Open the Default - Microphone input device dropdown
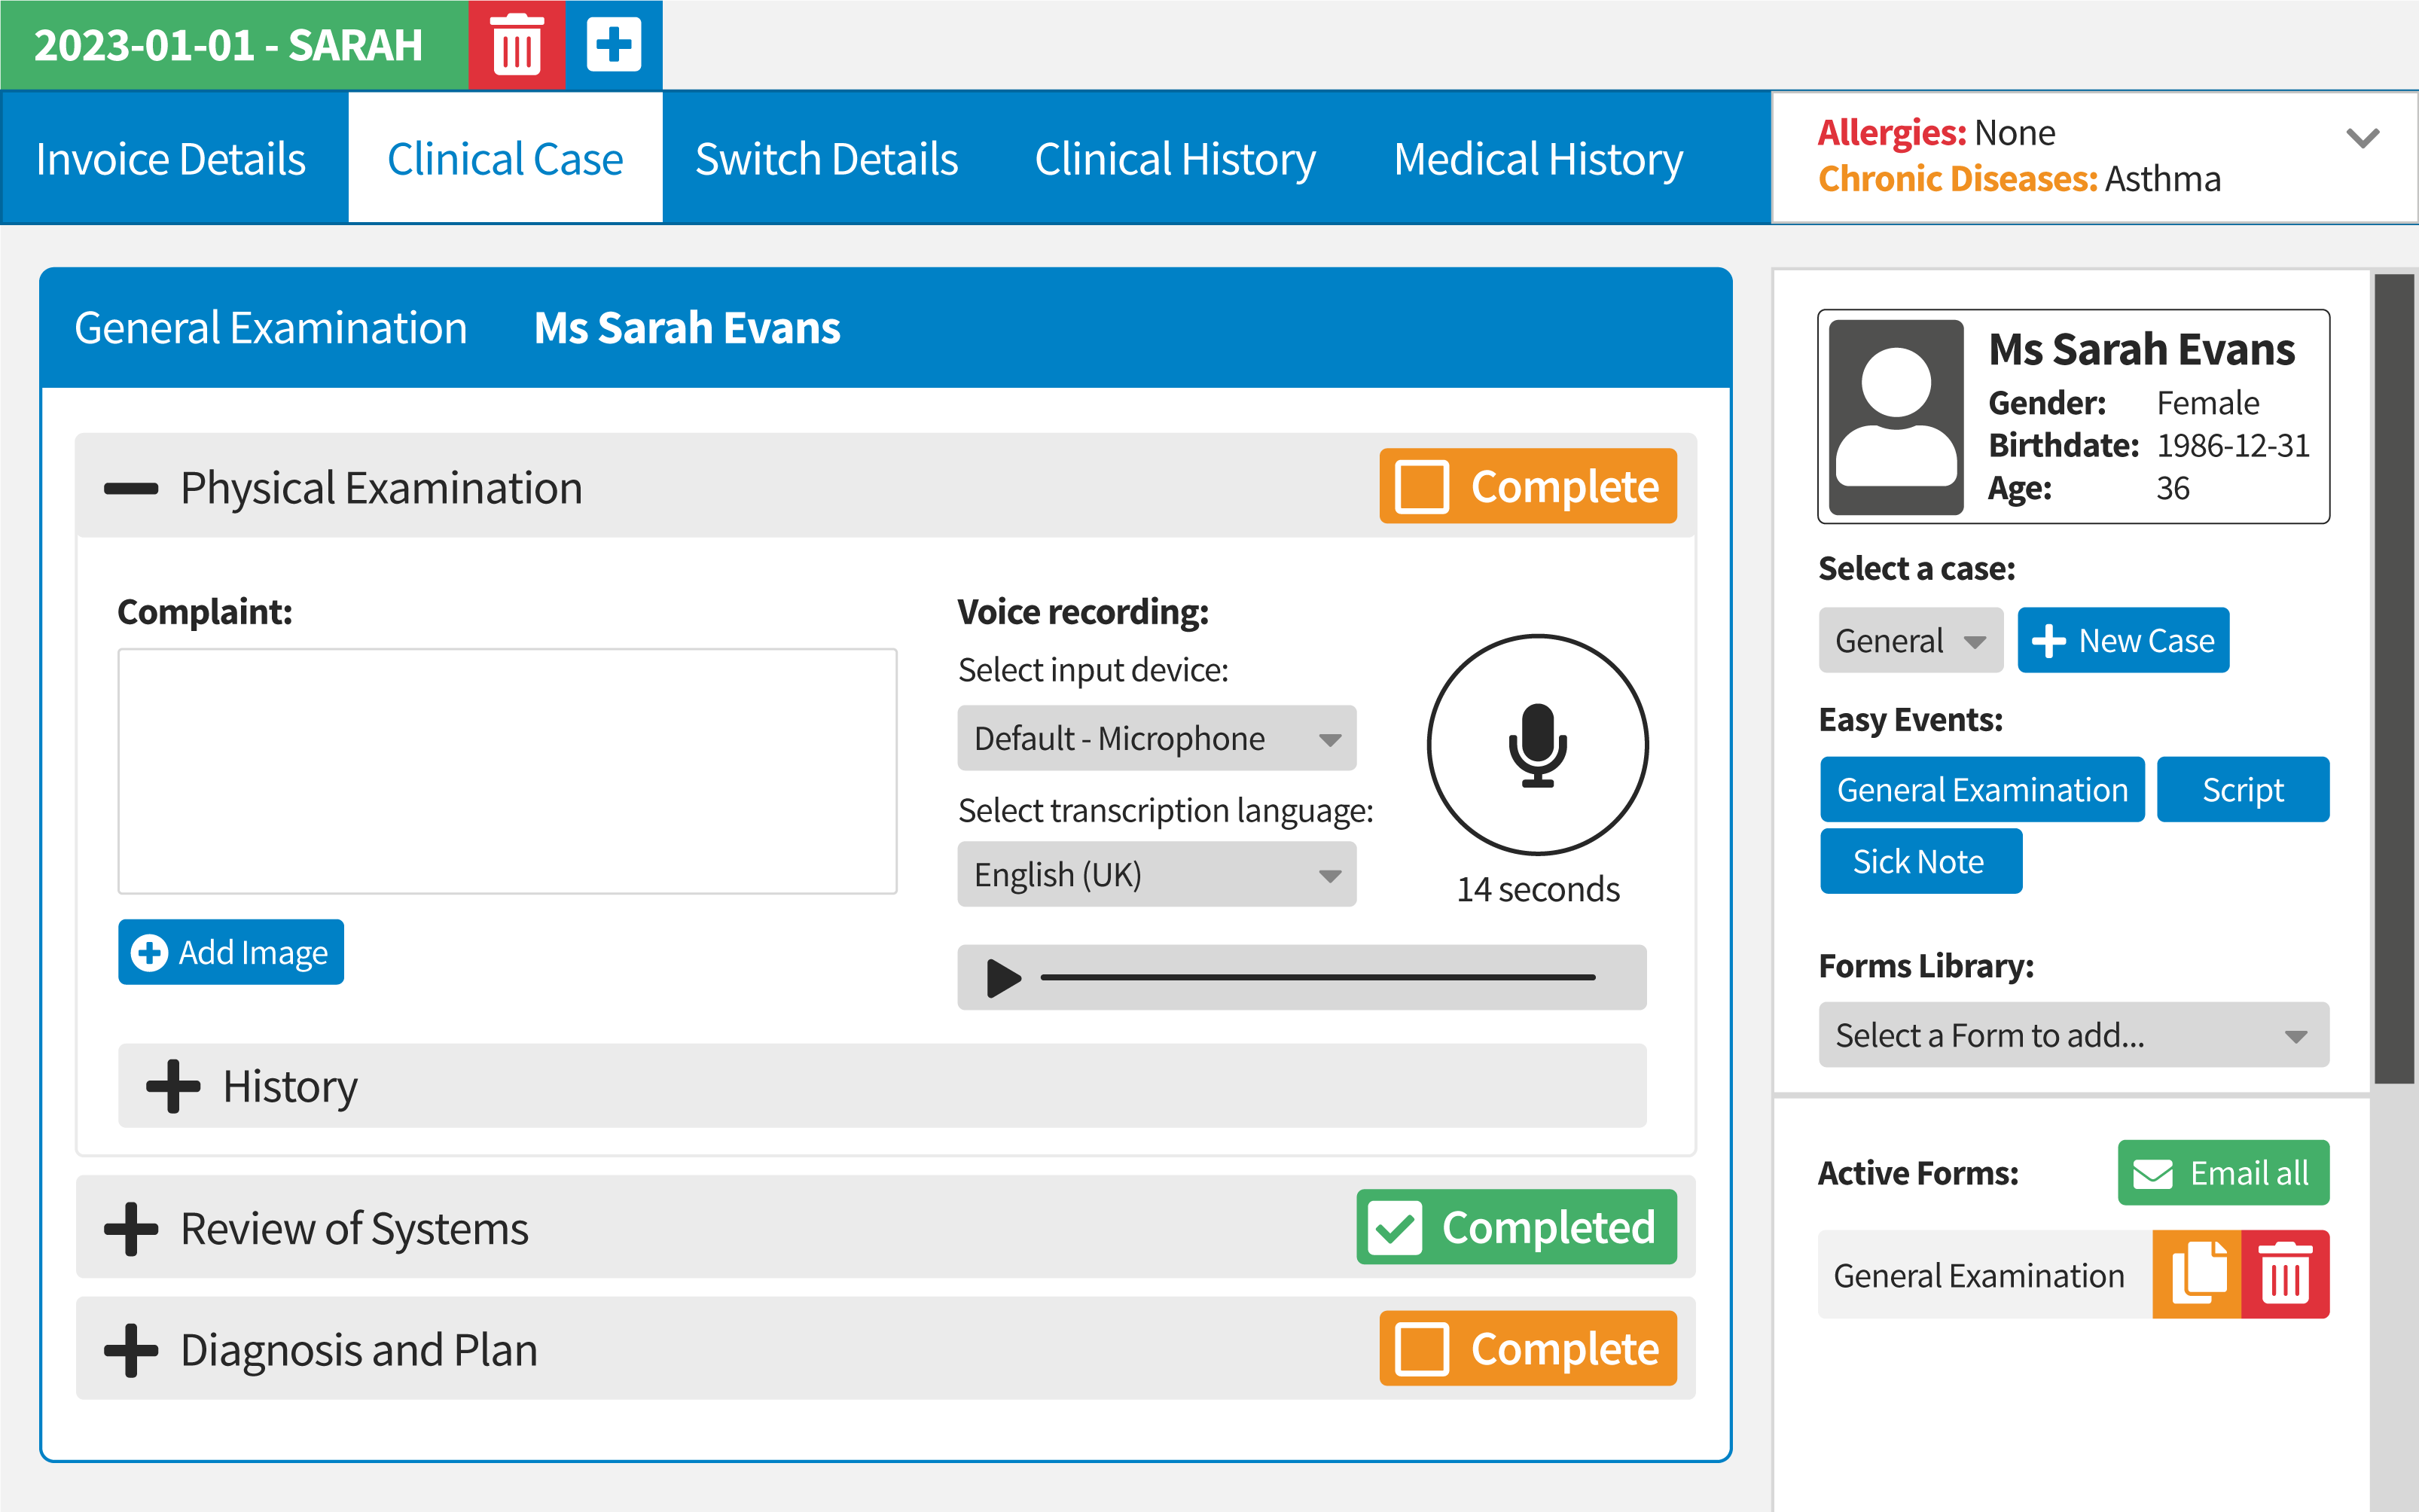This screenshot has width=2419, height=1512. point(1156,739)
